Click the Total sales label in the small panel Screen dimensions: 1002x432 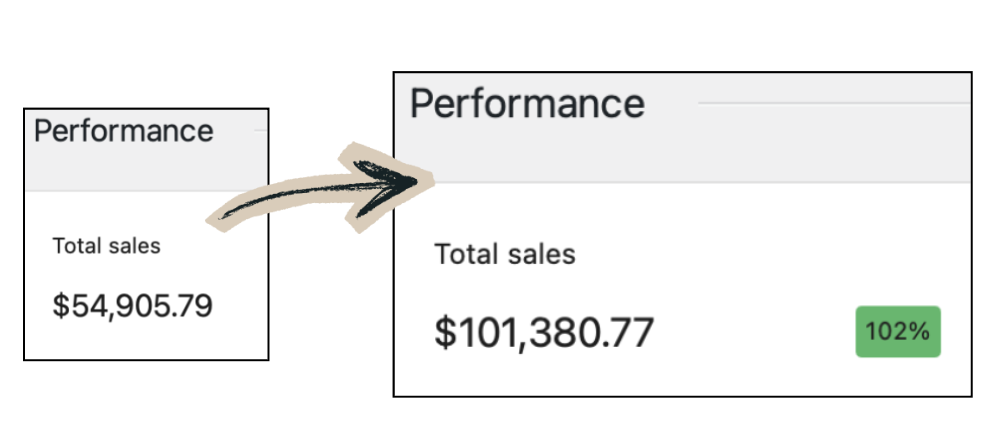click(106, 245)
